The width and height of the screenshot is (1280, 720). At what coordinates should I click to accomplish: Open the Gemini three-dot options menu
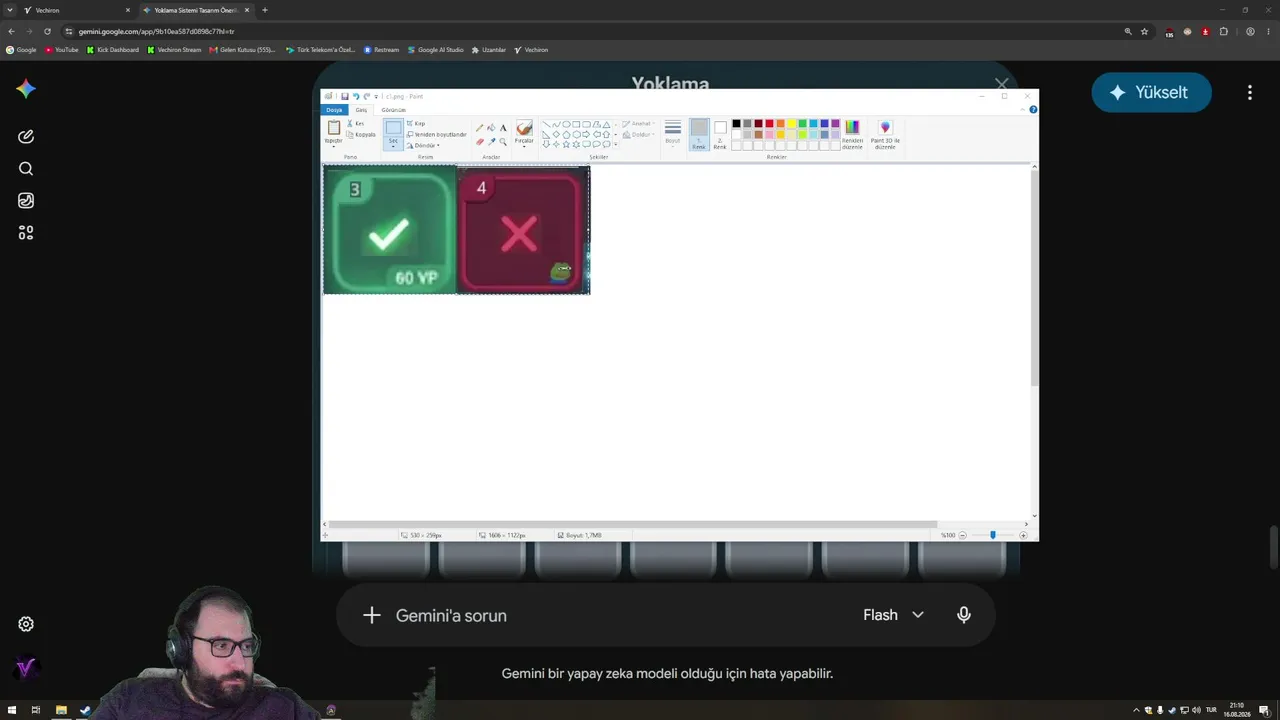click(x=1249, y=92)
